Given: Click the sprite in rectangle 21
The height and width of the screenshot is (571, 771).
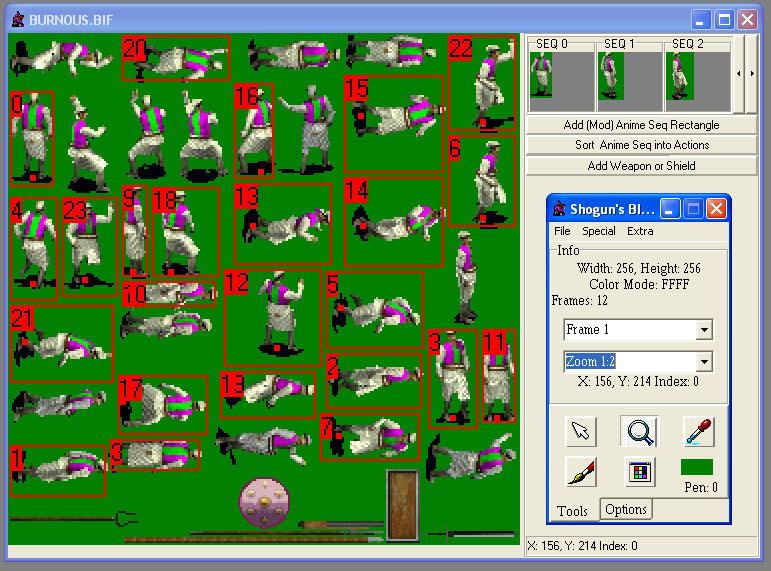Looking at the screenshot, I should 62,344.
